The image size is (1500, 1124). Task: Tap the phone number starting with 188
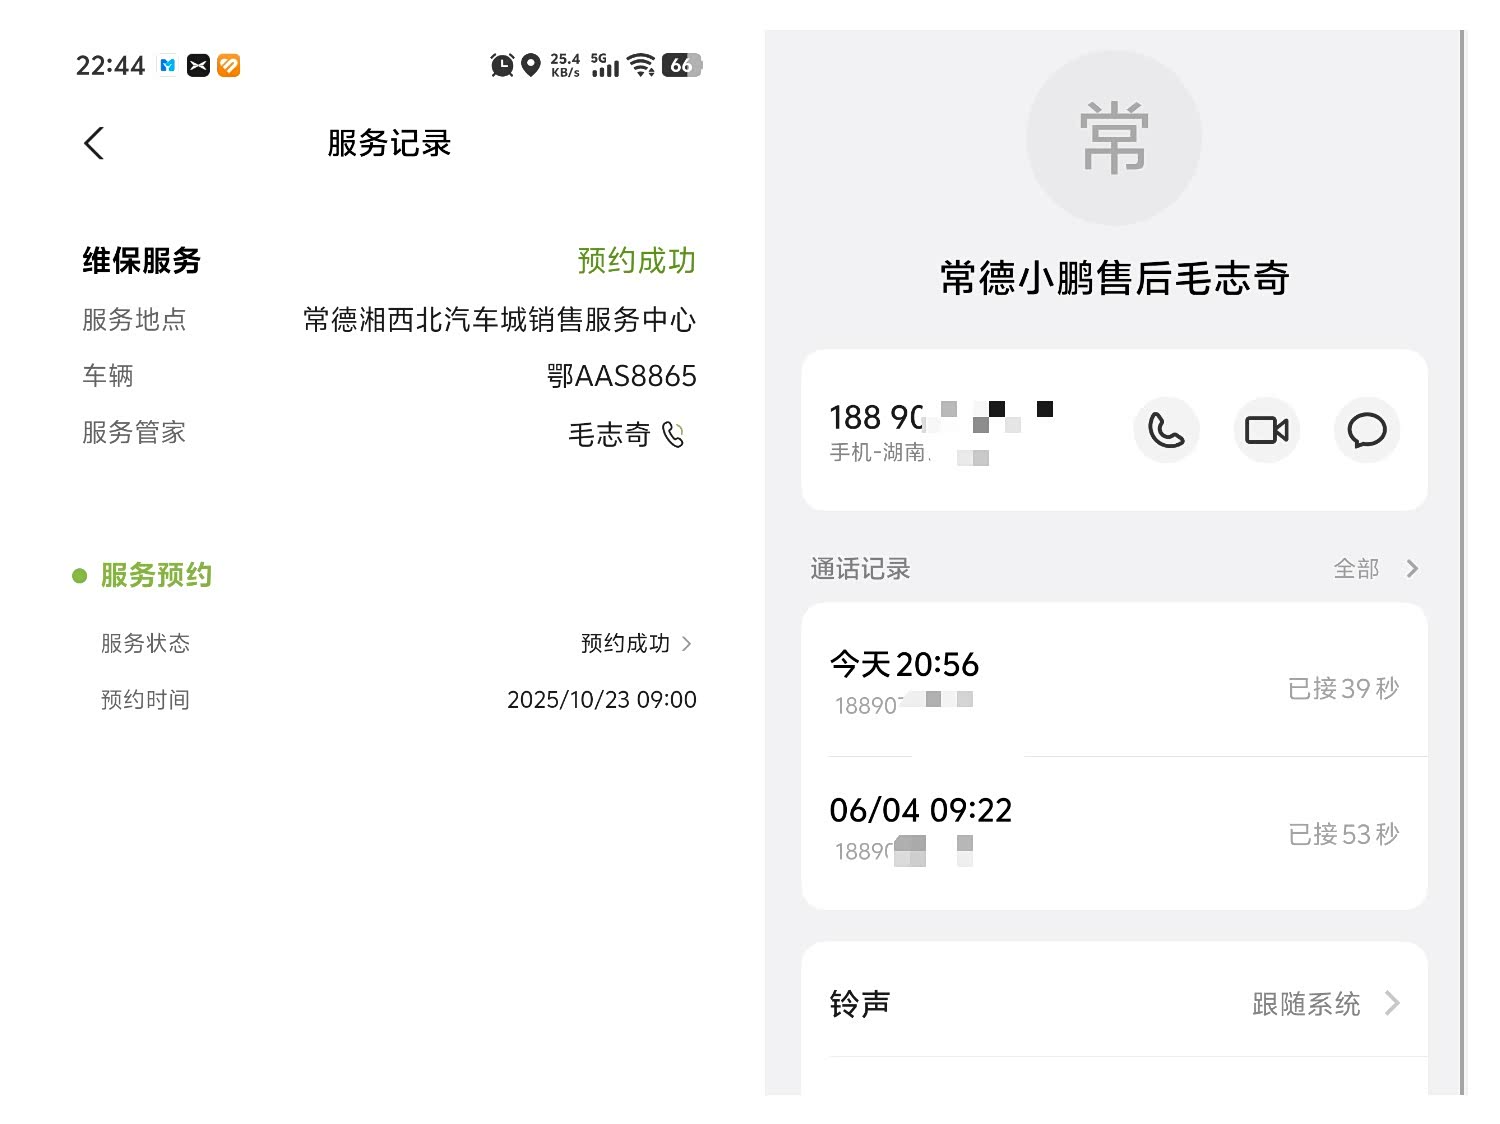coord(940,417)
